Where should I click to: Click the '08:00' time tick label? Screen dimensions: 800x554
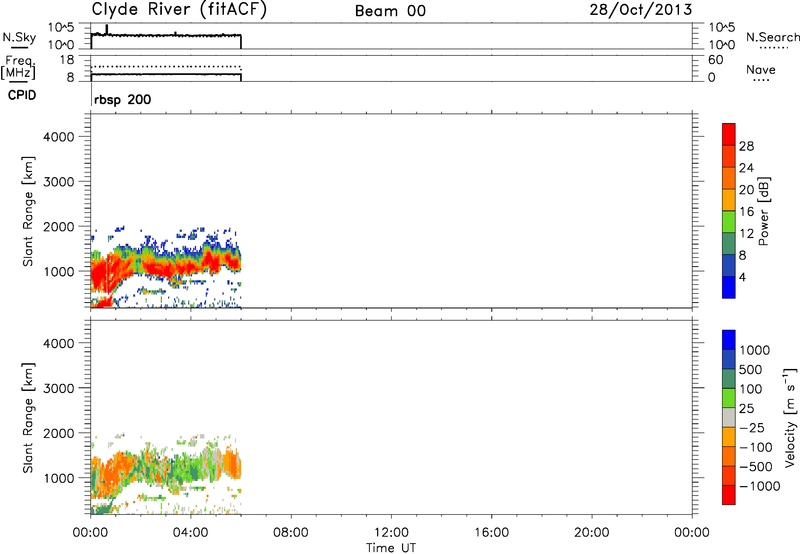click(x=291, y=533)
